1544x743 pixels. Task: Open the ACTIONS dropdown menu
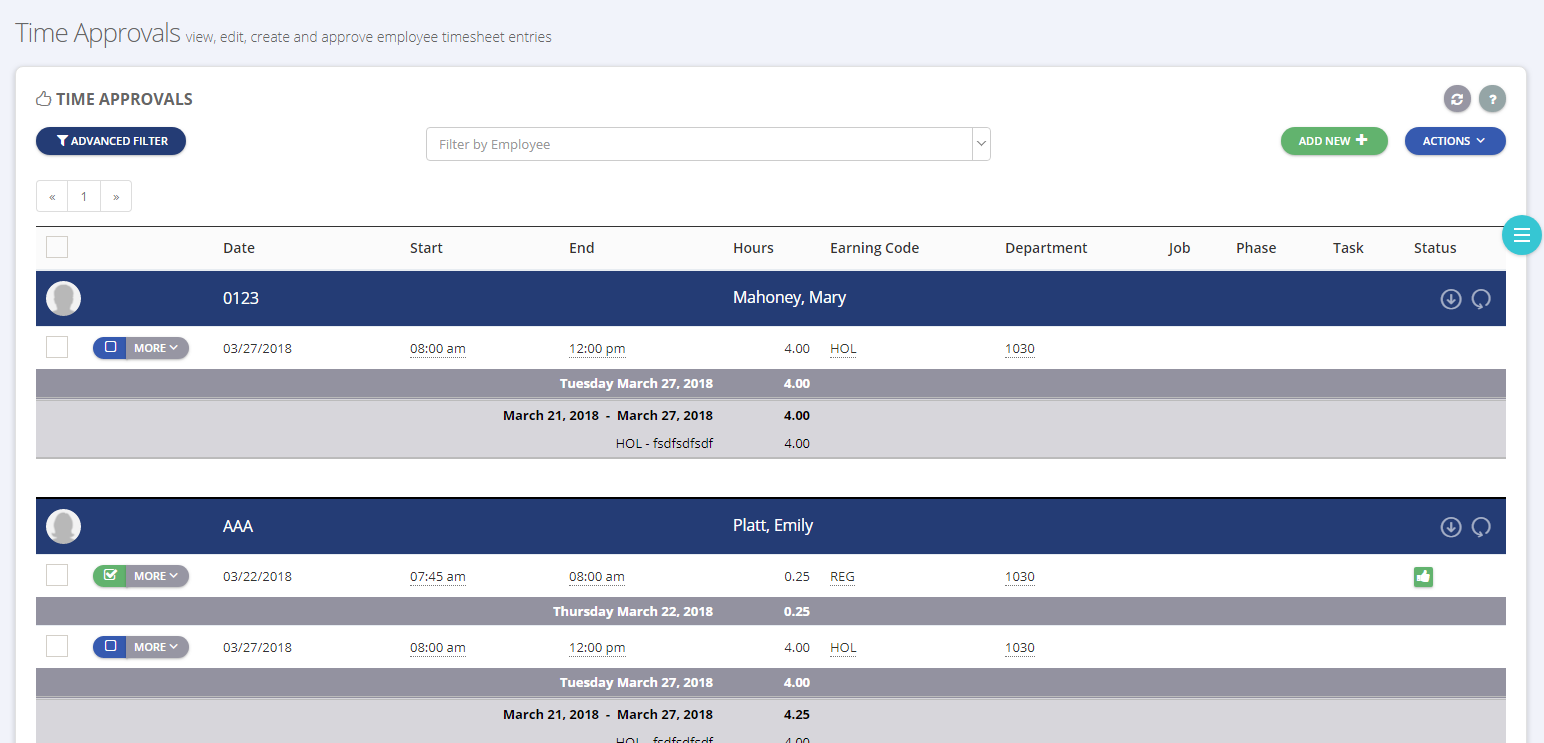(1455, 141)
